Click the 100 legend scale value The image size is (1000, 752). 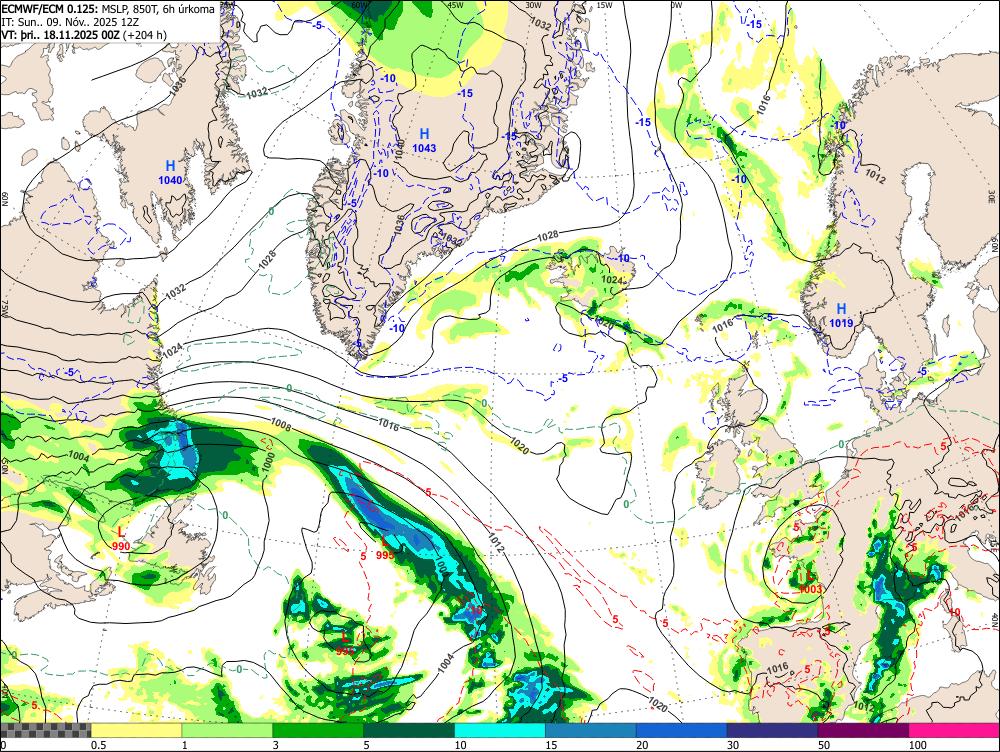(917, 745)
